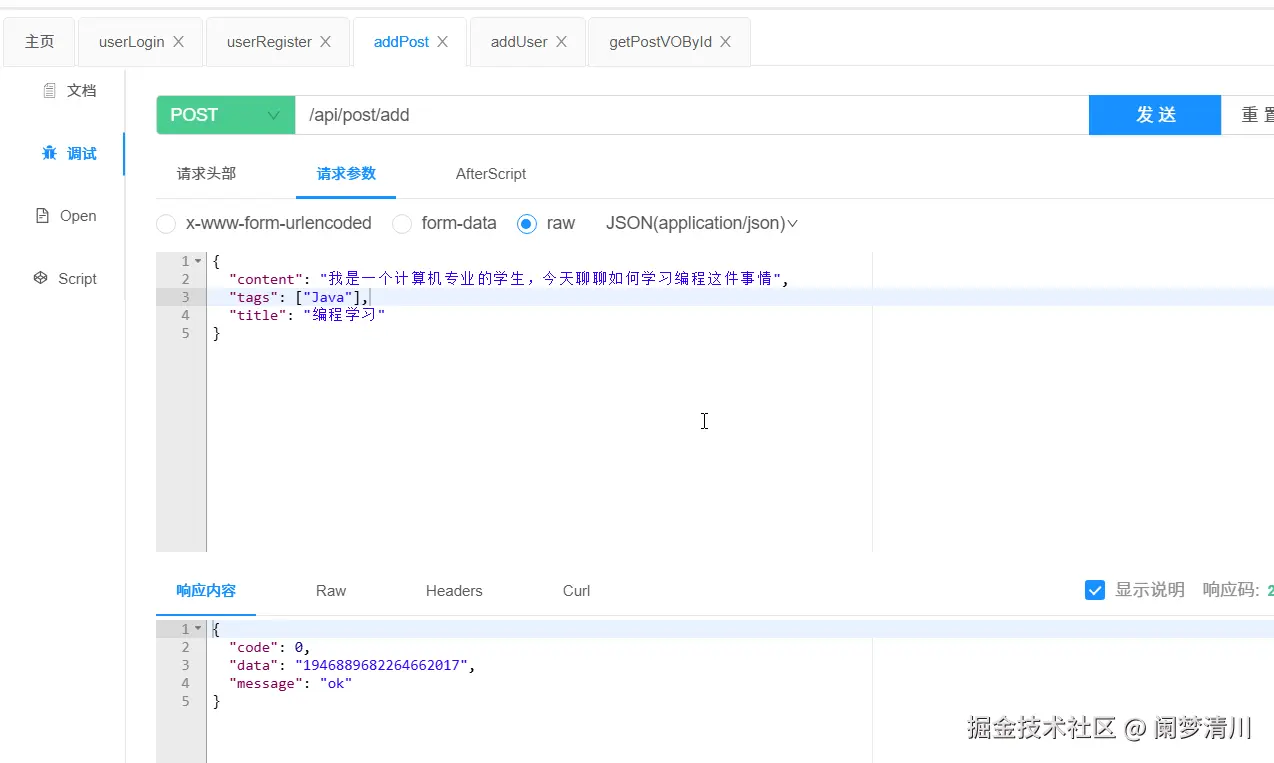1274x763 pixels.
Task: Switch to the addUser tab
Action: 519,42
